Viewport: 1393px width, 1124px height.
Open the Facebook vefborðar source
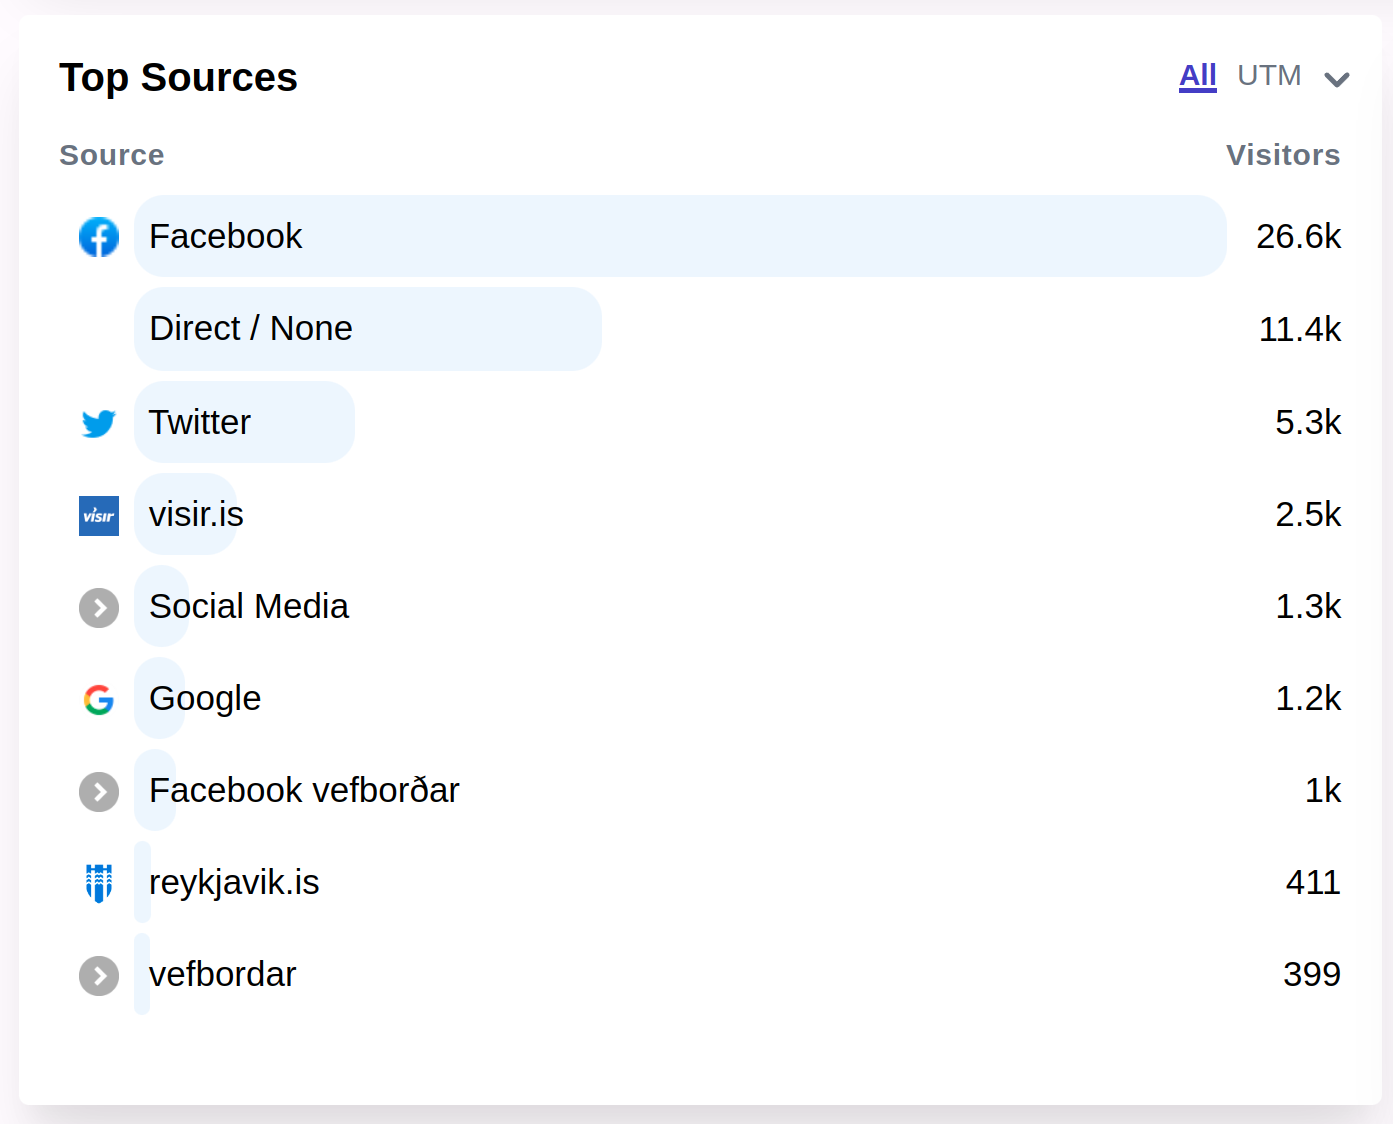click(x=304, y=790)
